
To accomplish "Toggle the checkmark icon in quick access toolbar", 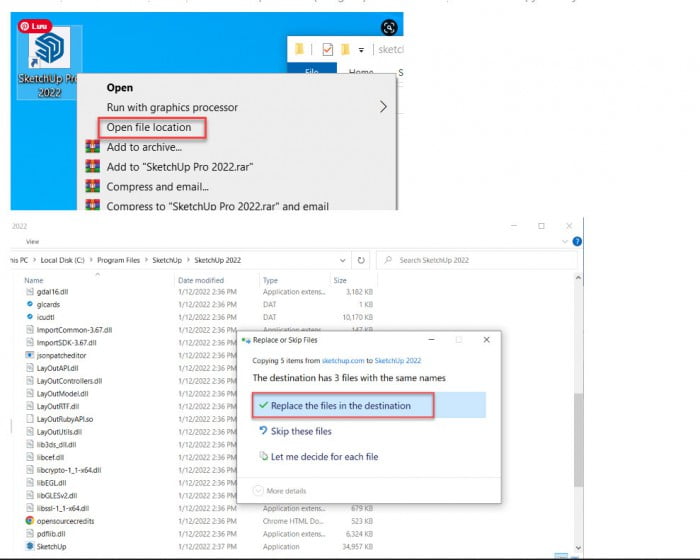I will pos(327,48).
